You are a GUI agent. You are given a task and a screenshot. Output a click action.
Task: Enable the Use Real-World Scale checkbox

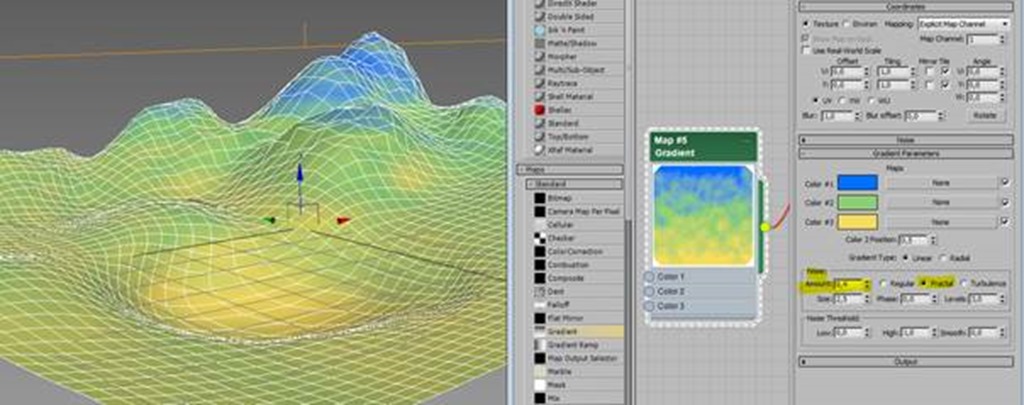(807, 50)
